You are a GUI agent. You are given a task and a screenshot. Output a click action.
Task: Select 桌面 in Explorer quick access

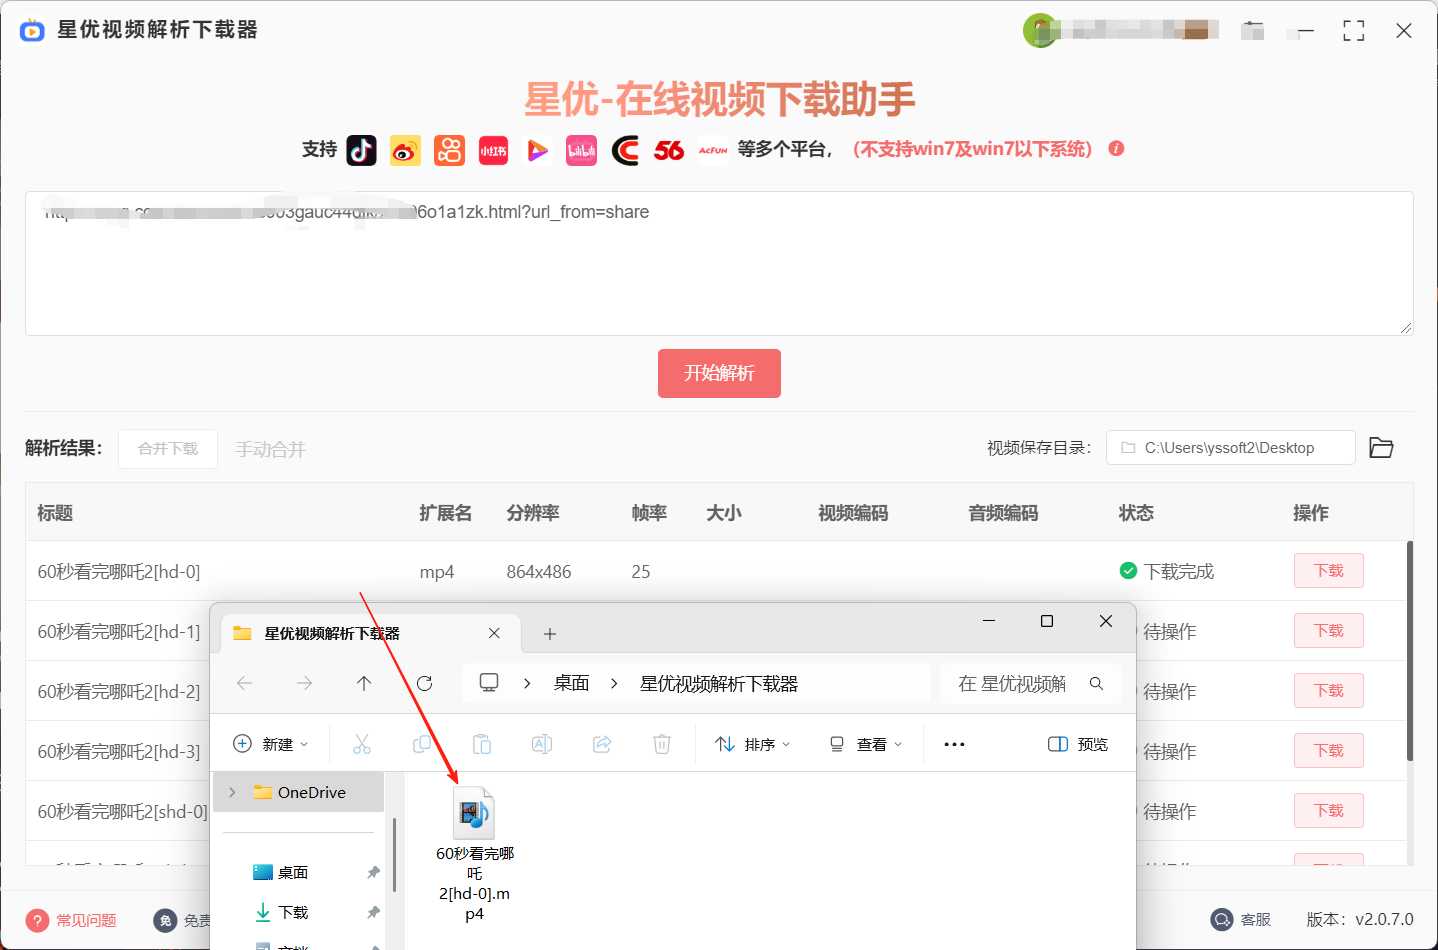pyautogui.click(x=293, y=872)
